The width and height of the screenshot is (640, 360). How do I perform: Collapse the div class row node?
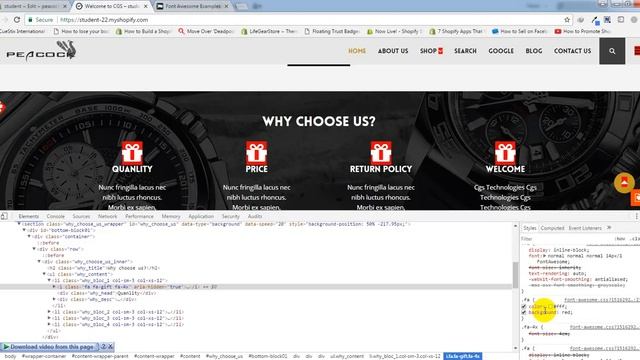click(34, 249)
